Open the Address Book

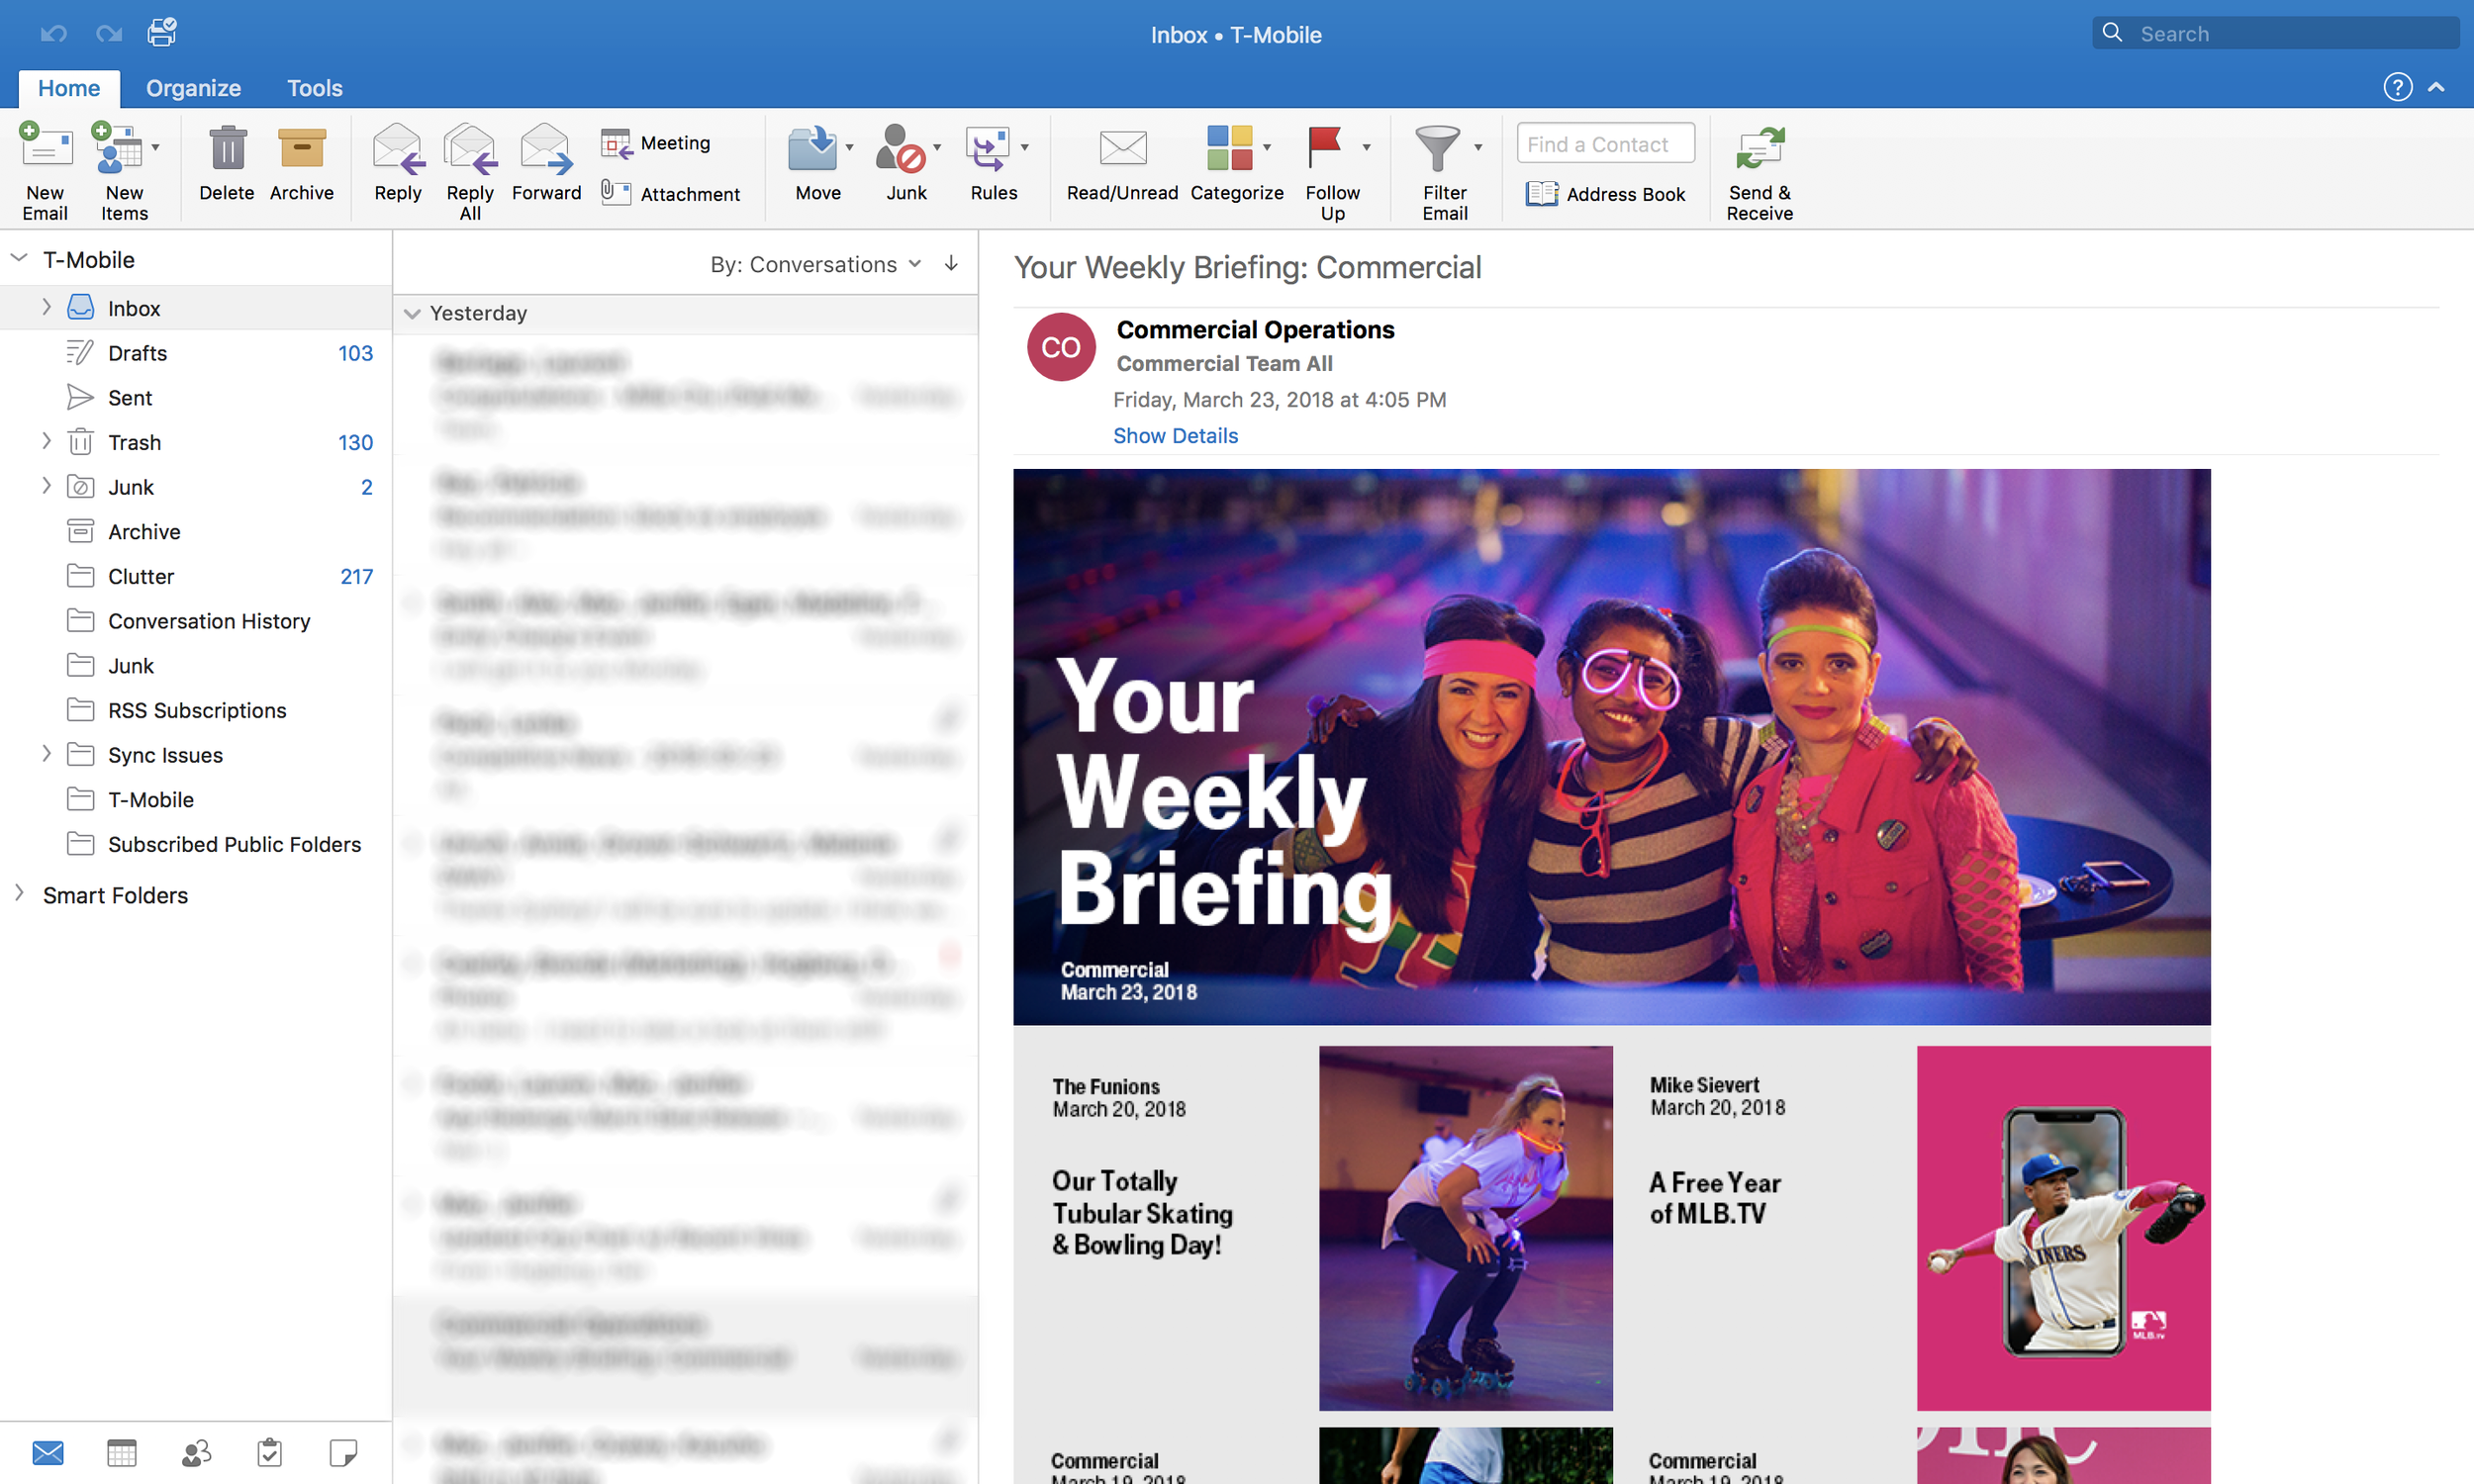coord(1605,194)
